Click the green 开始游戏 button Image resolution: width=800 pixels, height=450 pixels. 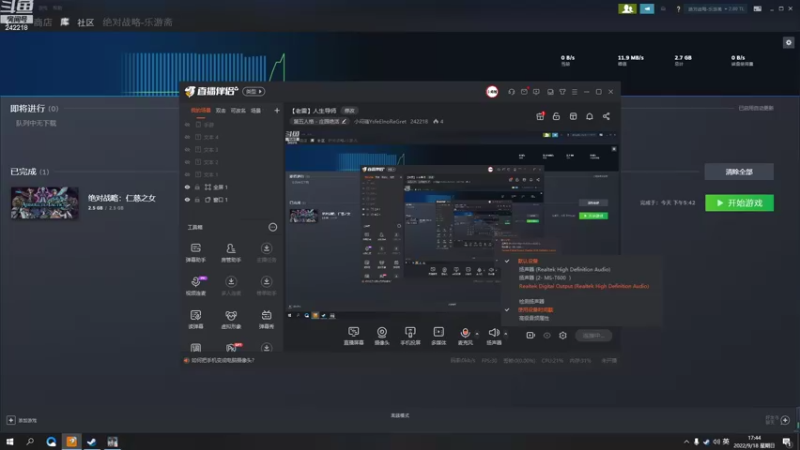pyautogui.click(x=739, y=203)
